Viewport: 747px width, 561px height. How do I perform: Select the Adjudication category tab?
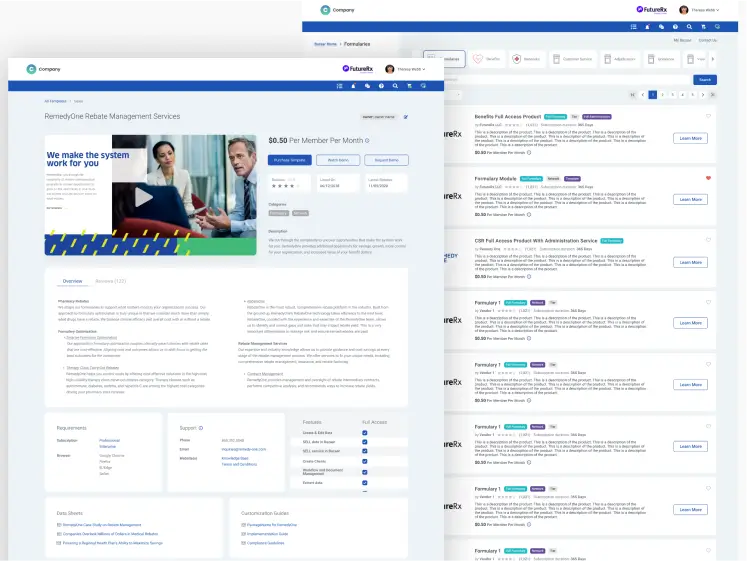(x=620, y=59)
